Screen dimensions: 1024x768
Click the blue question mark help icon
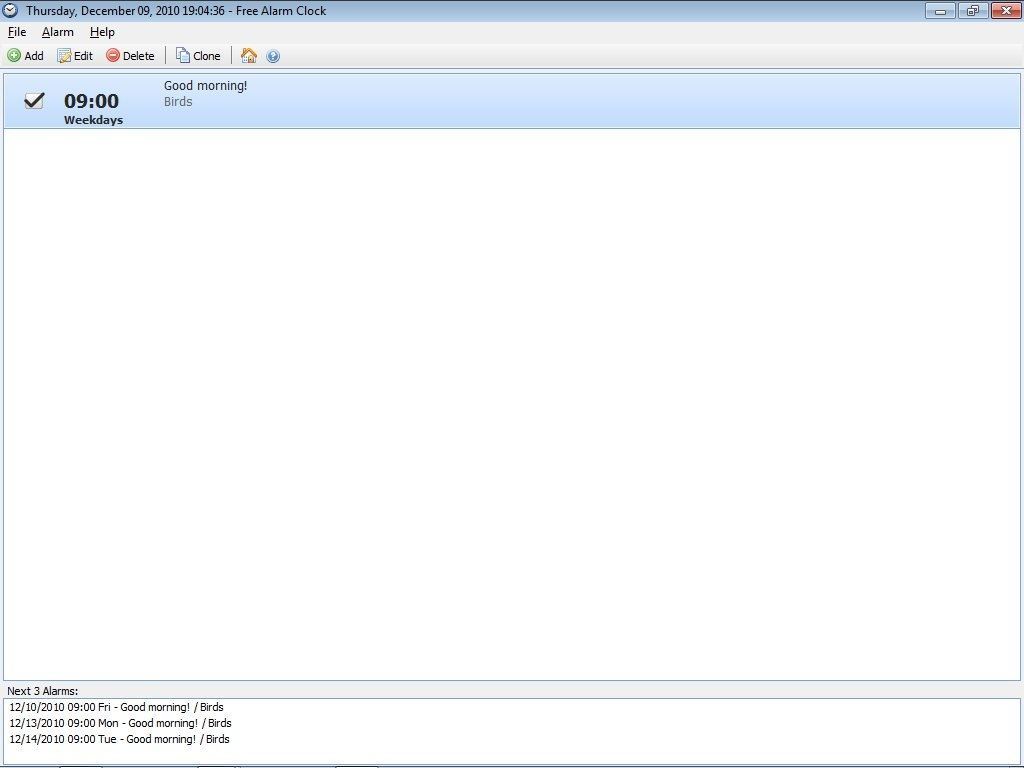click(x=273, y=56)
